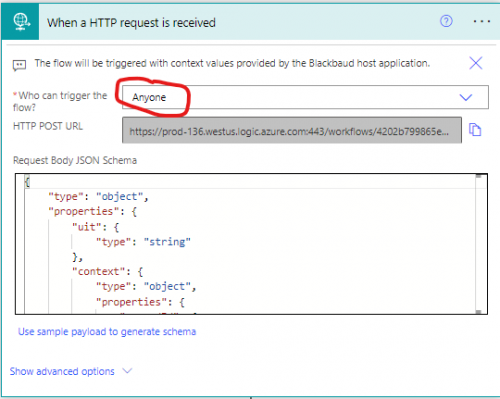Click the JSON schema editor scrollbar

[479, 244]
